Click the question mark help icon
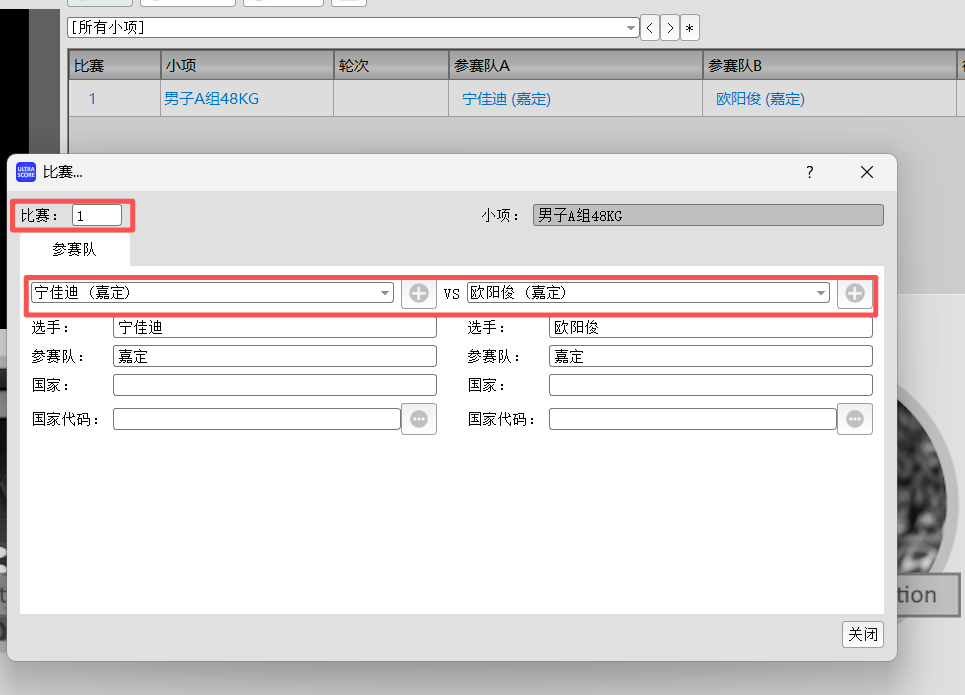Viewport: 965px width, 695px height. coord(809,172)
